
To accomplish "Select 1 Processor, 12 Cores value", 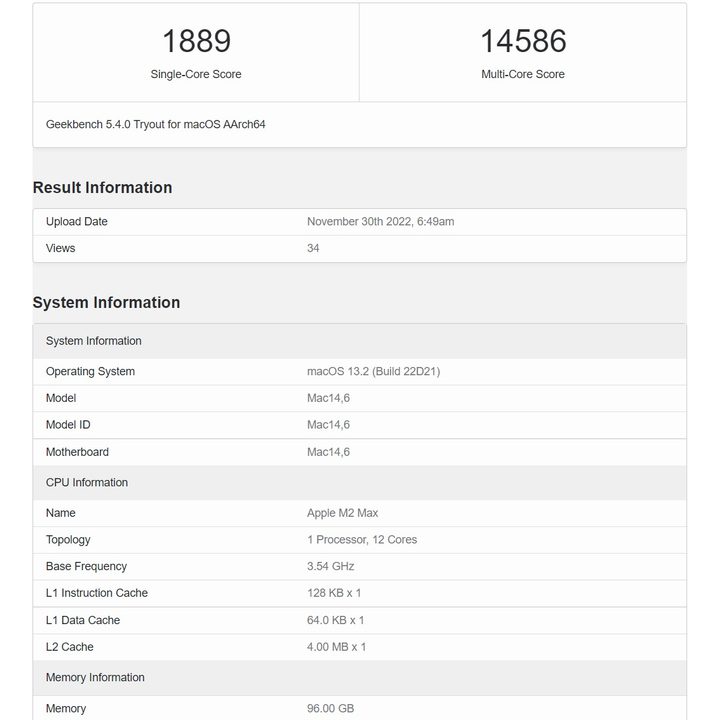I will point(362,540).
